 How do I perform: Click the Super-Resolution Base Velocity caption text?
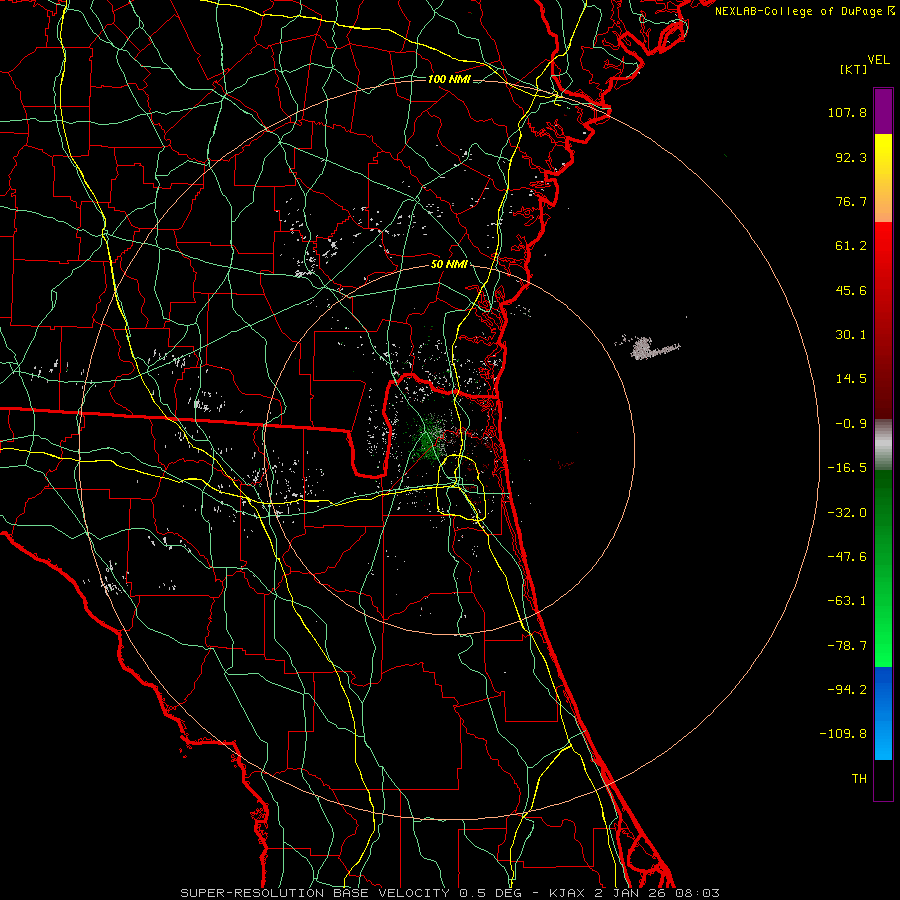pos(449,893)
